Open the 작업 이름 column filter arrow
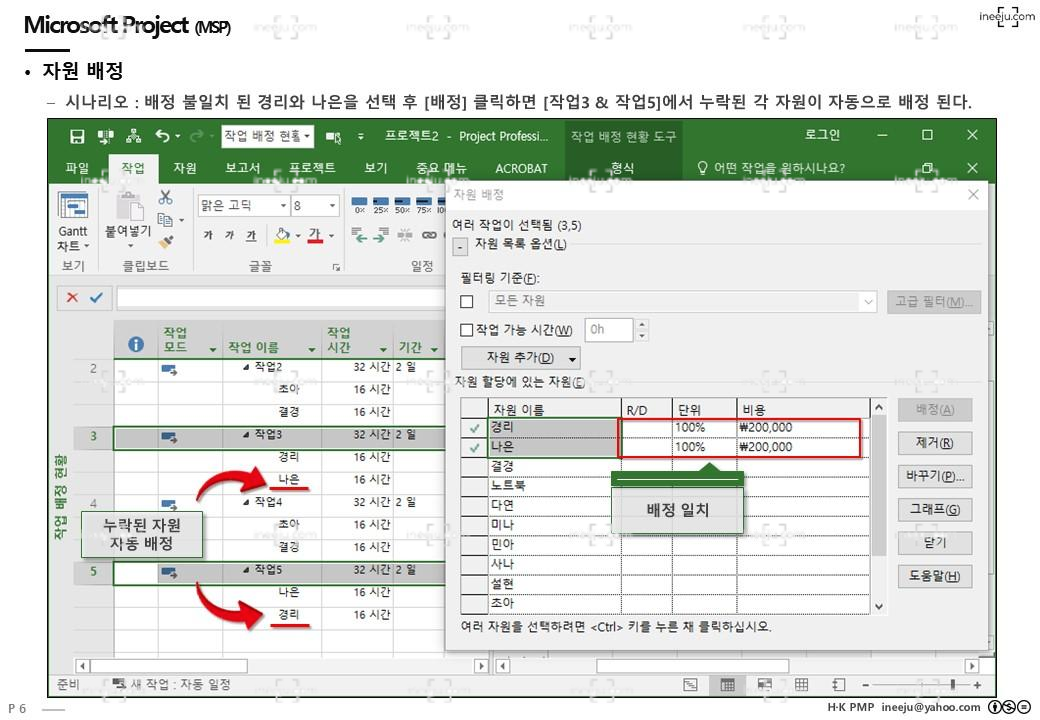The image size is (1040, 720). 312,349
